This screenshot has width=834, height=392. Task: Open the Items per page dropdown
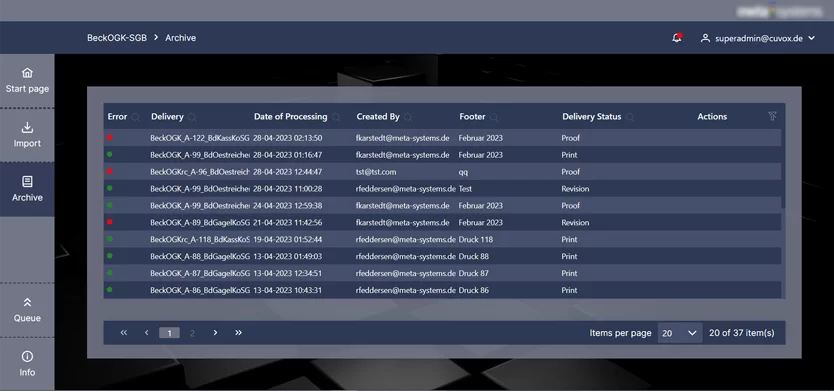[680, 333]
